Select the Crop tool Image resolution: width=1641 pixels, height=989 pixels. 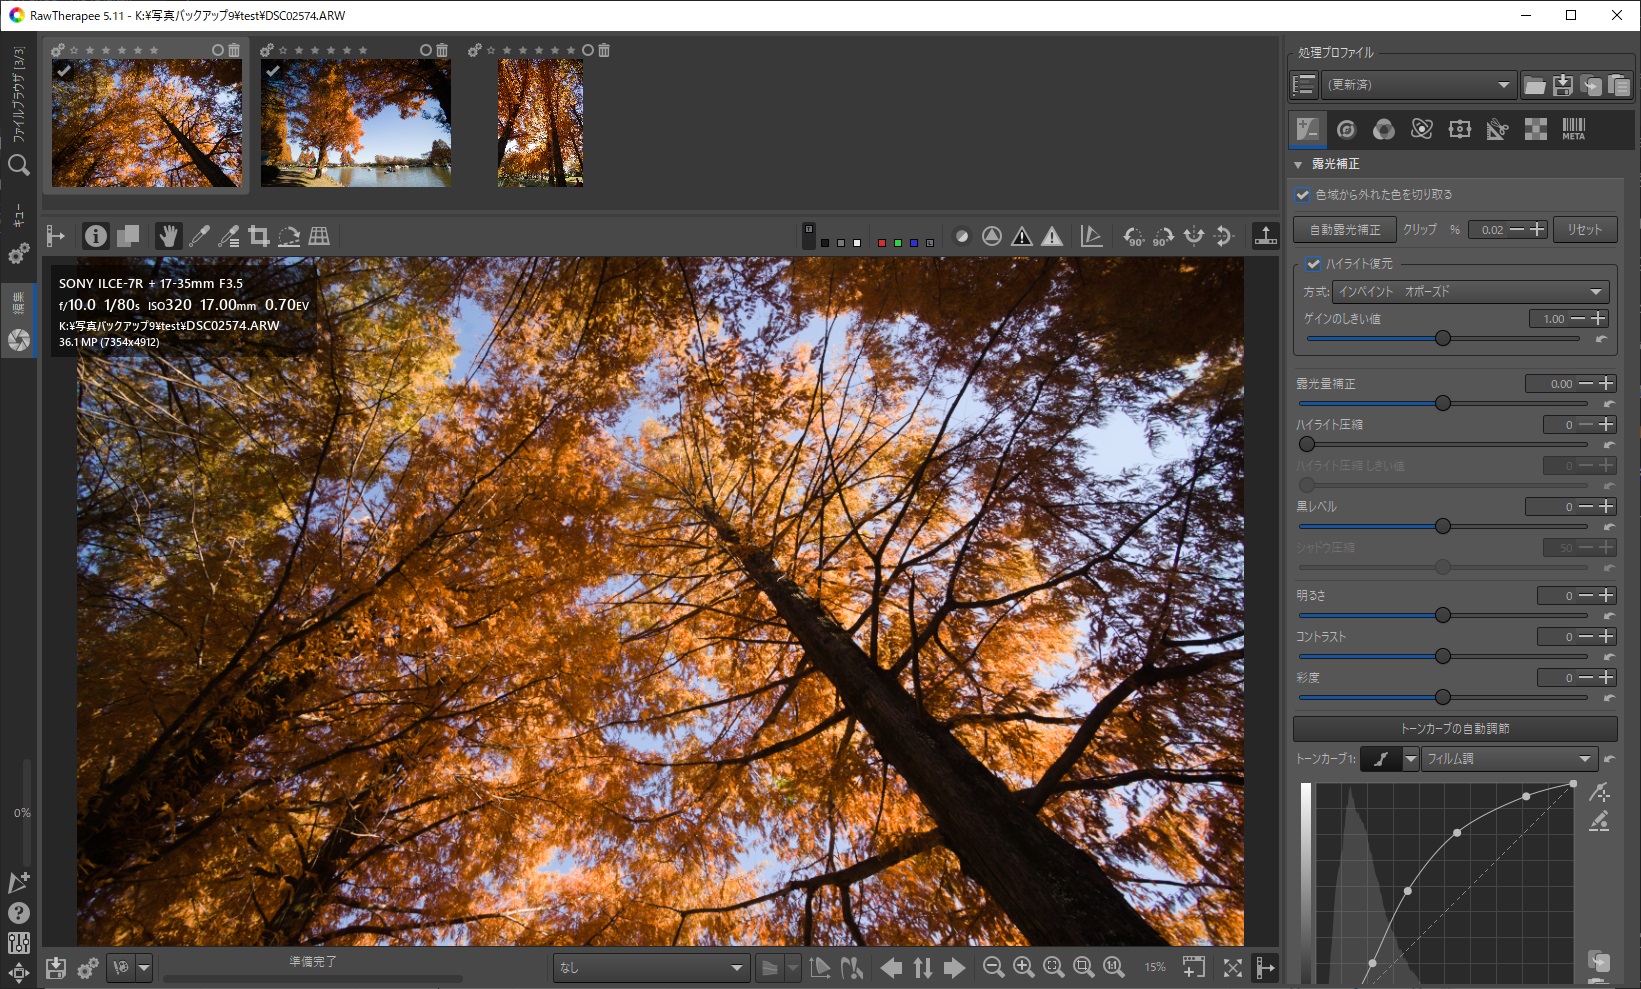coord(259,236)
